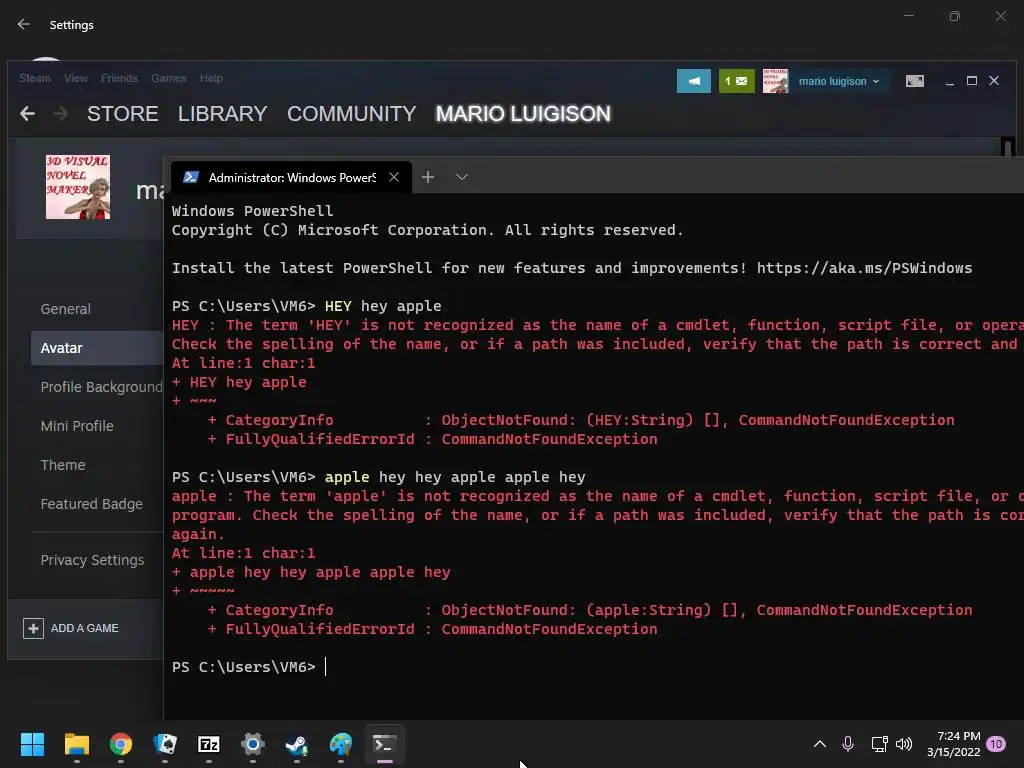Click the plus icon beside ADD A GAME
The width and height of the screenshot is (1024, 768).
coord(33,628)
